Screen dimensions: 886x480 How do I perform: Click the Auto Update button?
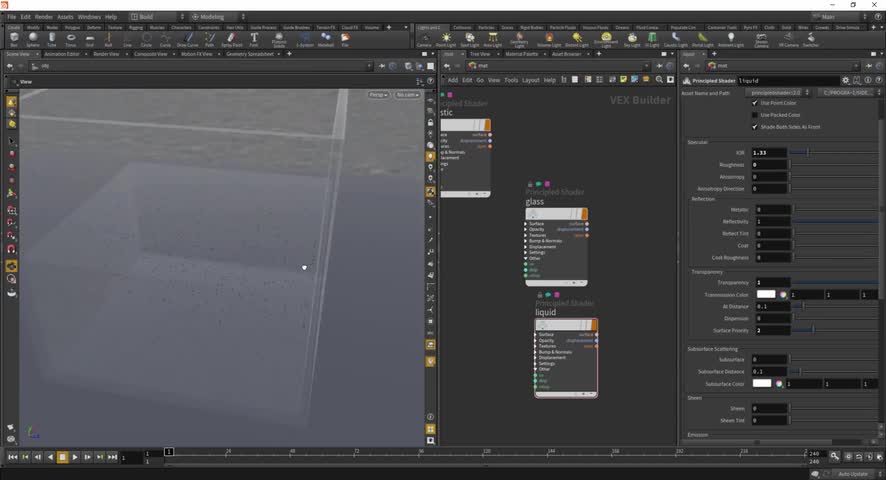tap(853, 473)
